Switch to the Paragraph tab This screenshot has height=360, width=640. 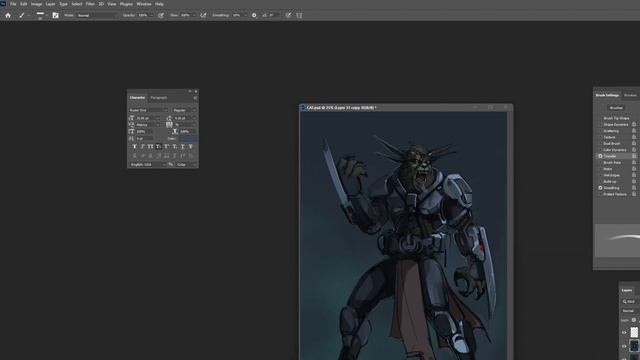pyautogui.click(x=158, y=98)
